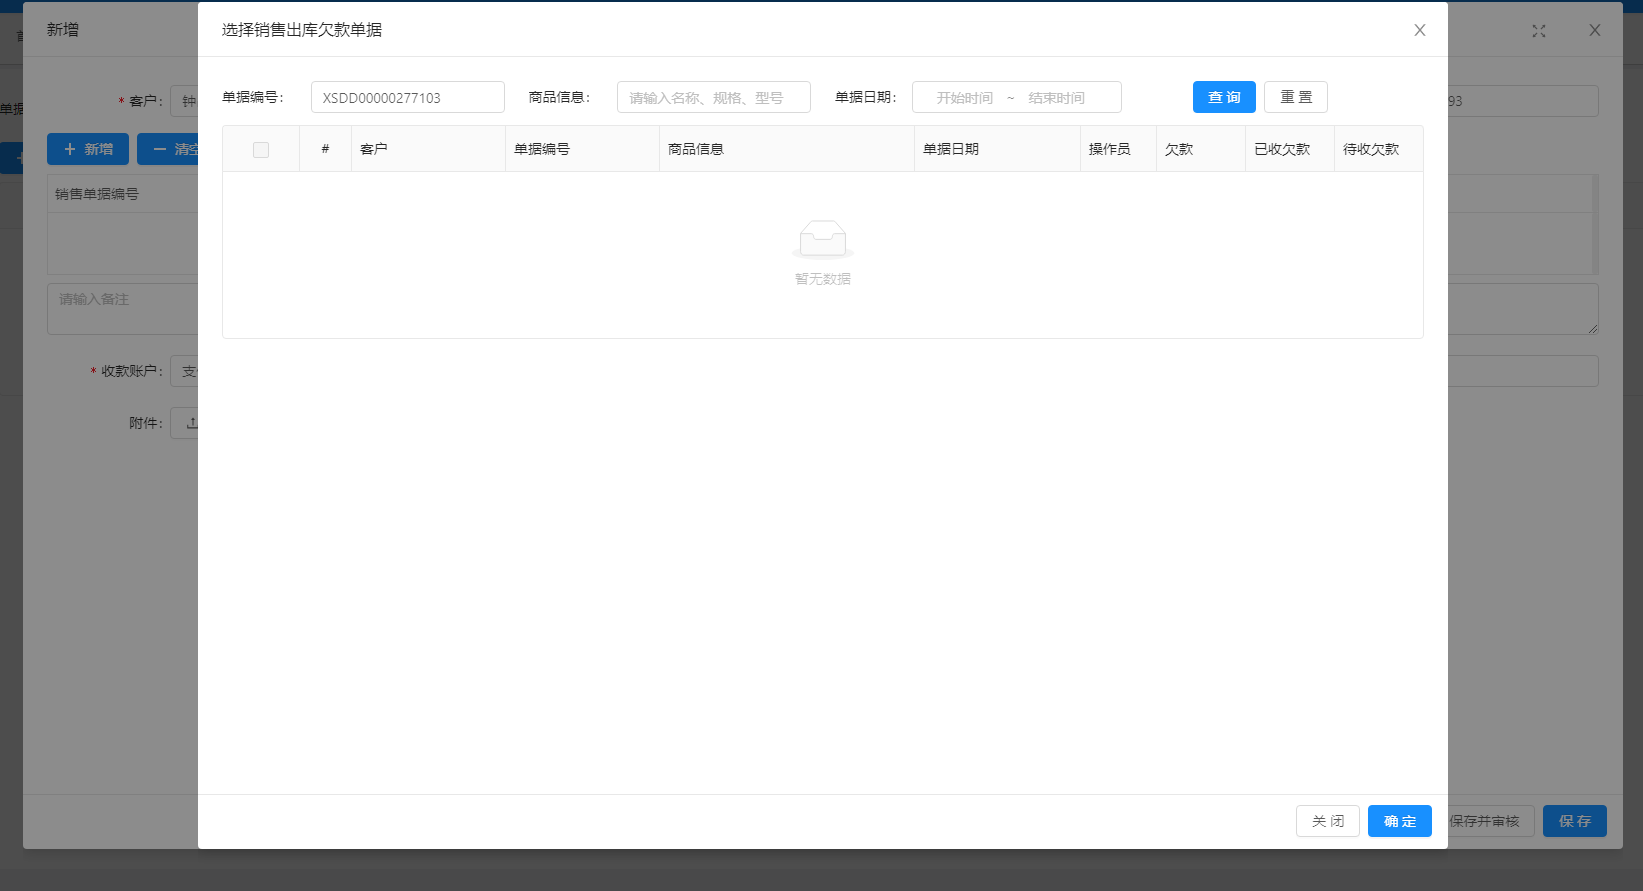Open the 开始时间 date picker

point(964,97)
